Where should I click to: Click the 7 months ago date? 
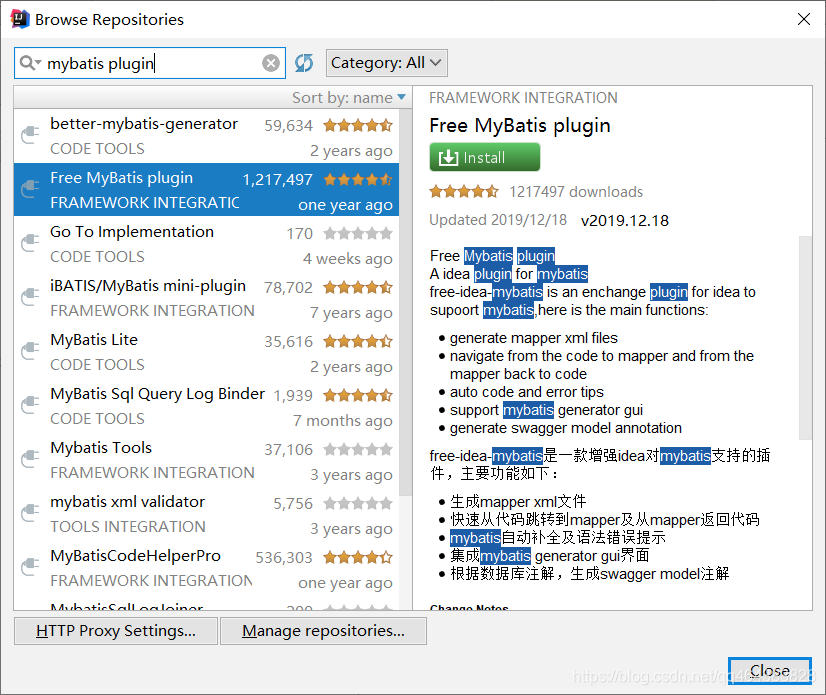pos(343,420)
